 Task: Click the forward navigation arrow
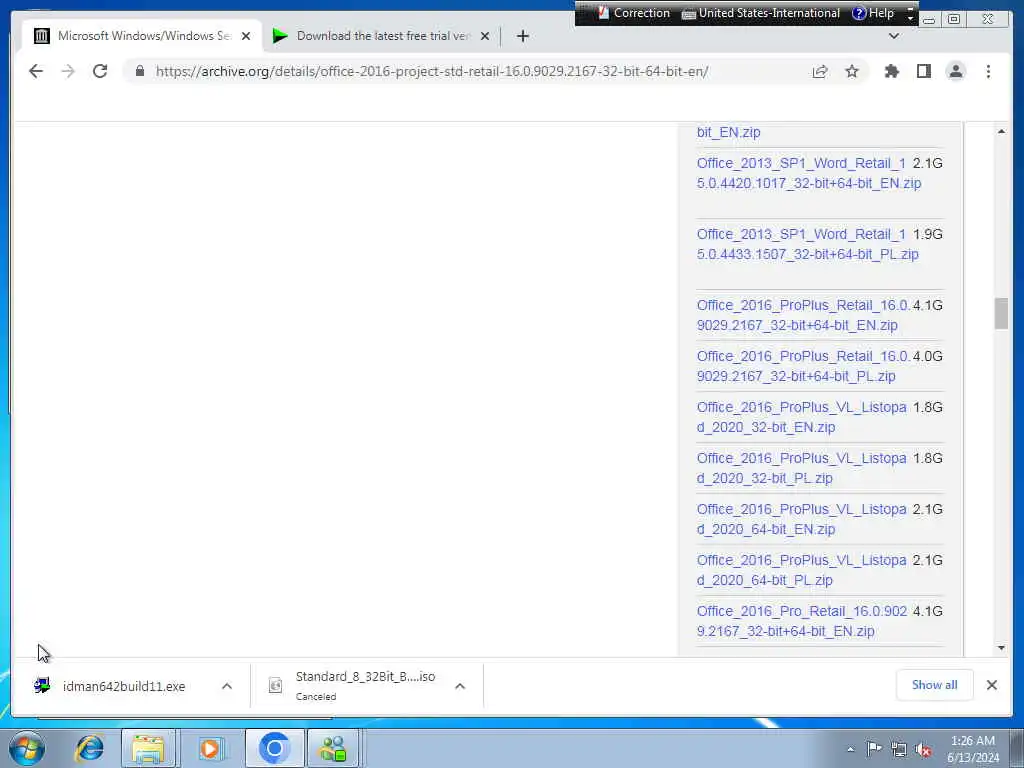point(68,71)
